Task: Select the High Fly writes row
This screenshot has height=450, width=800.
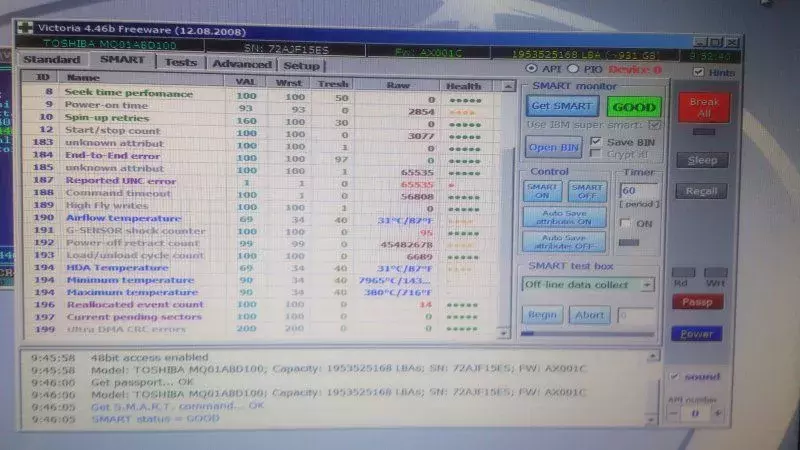Action: (x=261, y=207)
